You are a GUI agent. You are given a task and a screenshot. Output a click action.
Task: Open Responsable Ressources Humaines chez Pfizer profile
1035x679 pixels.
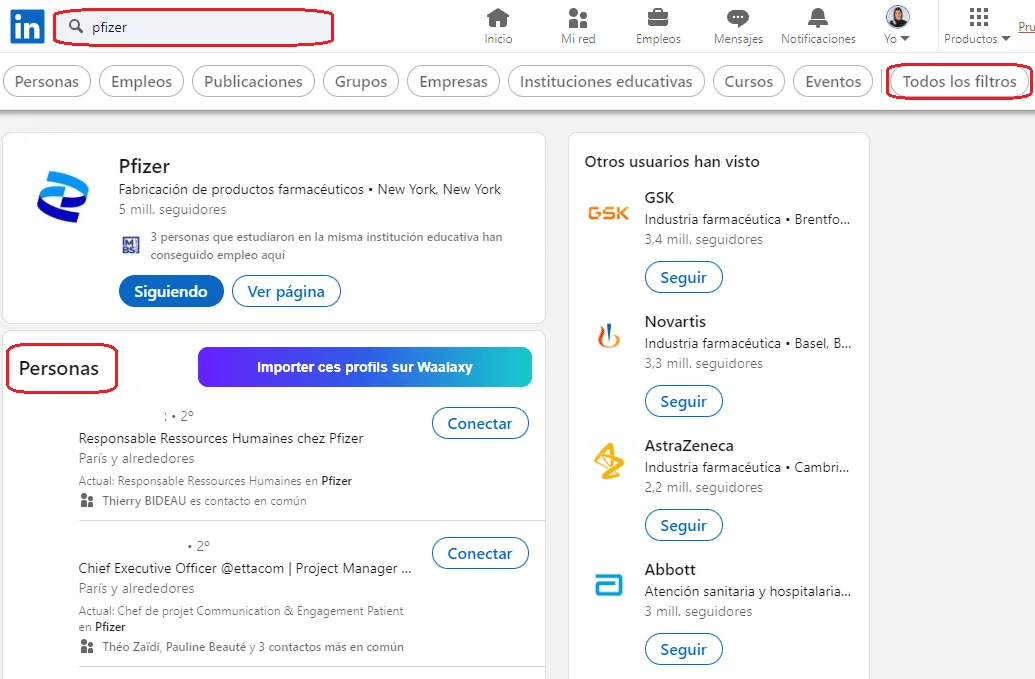tap(220, 438)
